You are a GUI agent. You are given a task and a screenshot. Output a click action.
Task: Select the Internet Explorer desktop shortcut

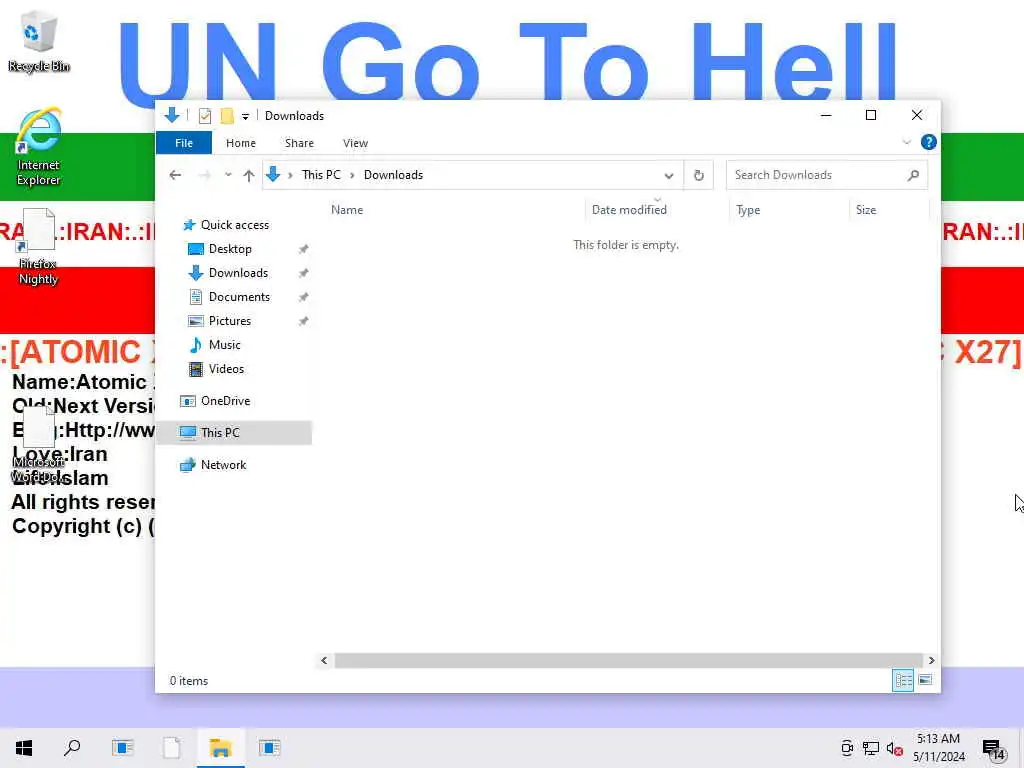[39, 148]
